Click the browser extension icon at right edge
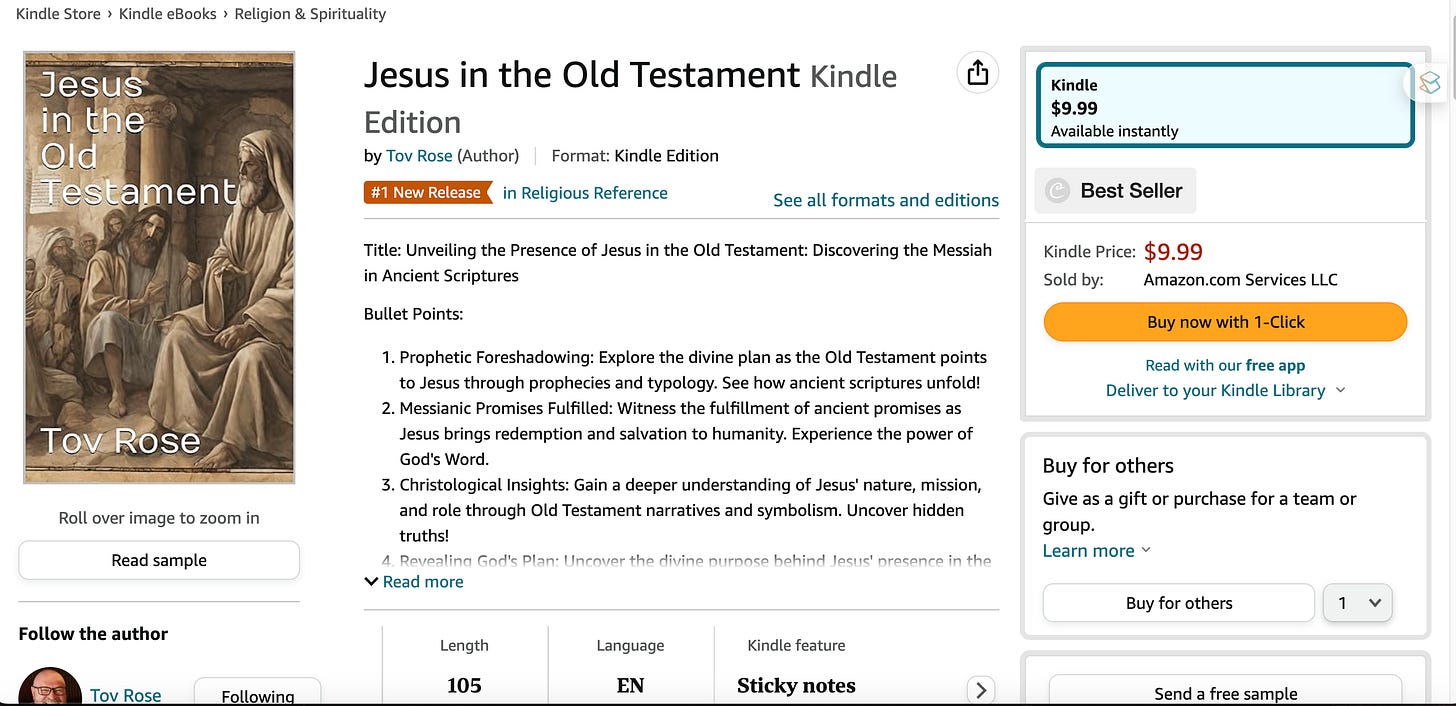1456x706 pixels. (x=1430, y=83)
